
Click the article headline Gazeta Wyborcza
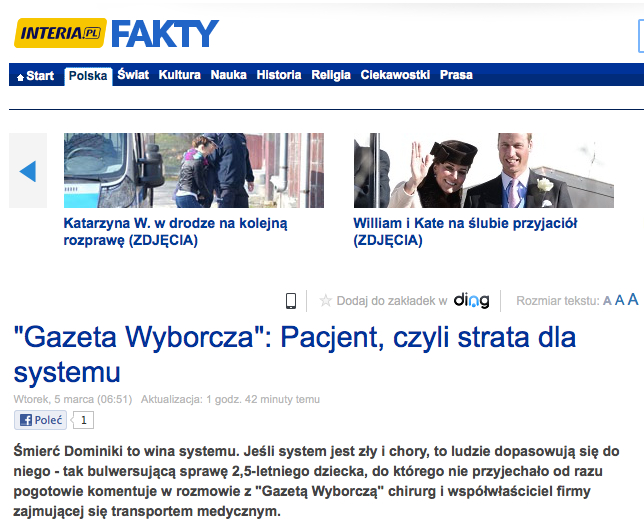point(294,354)
